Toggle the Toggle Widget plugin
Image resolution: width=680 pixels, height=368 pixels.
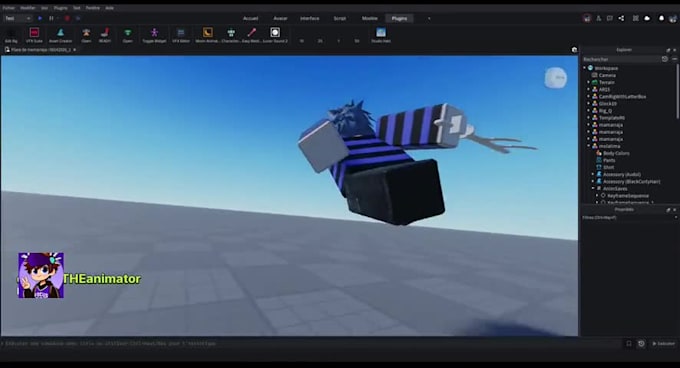(x=154, y=35)
